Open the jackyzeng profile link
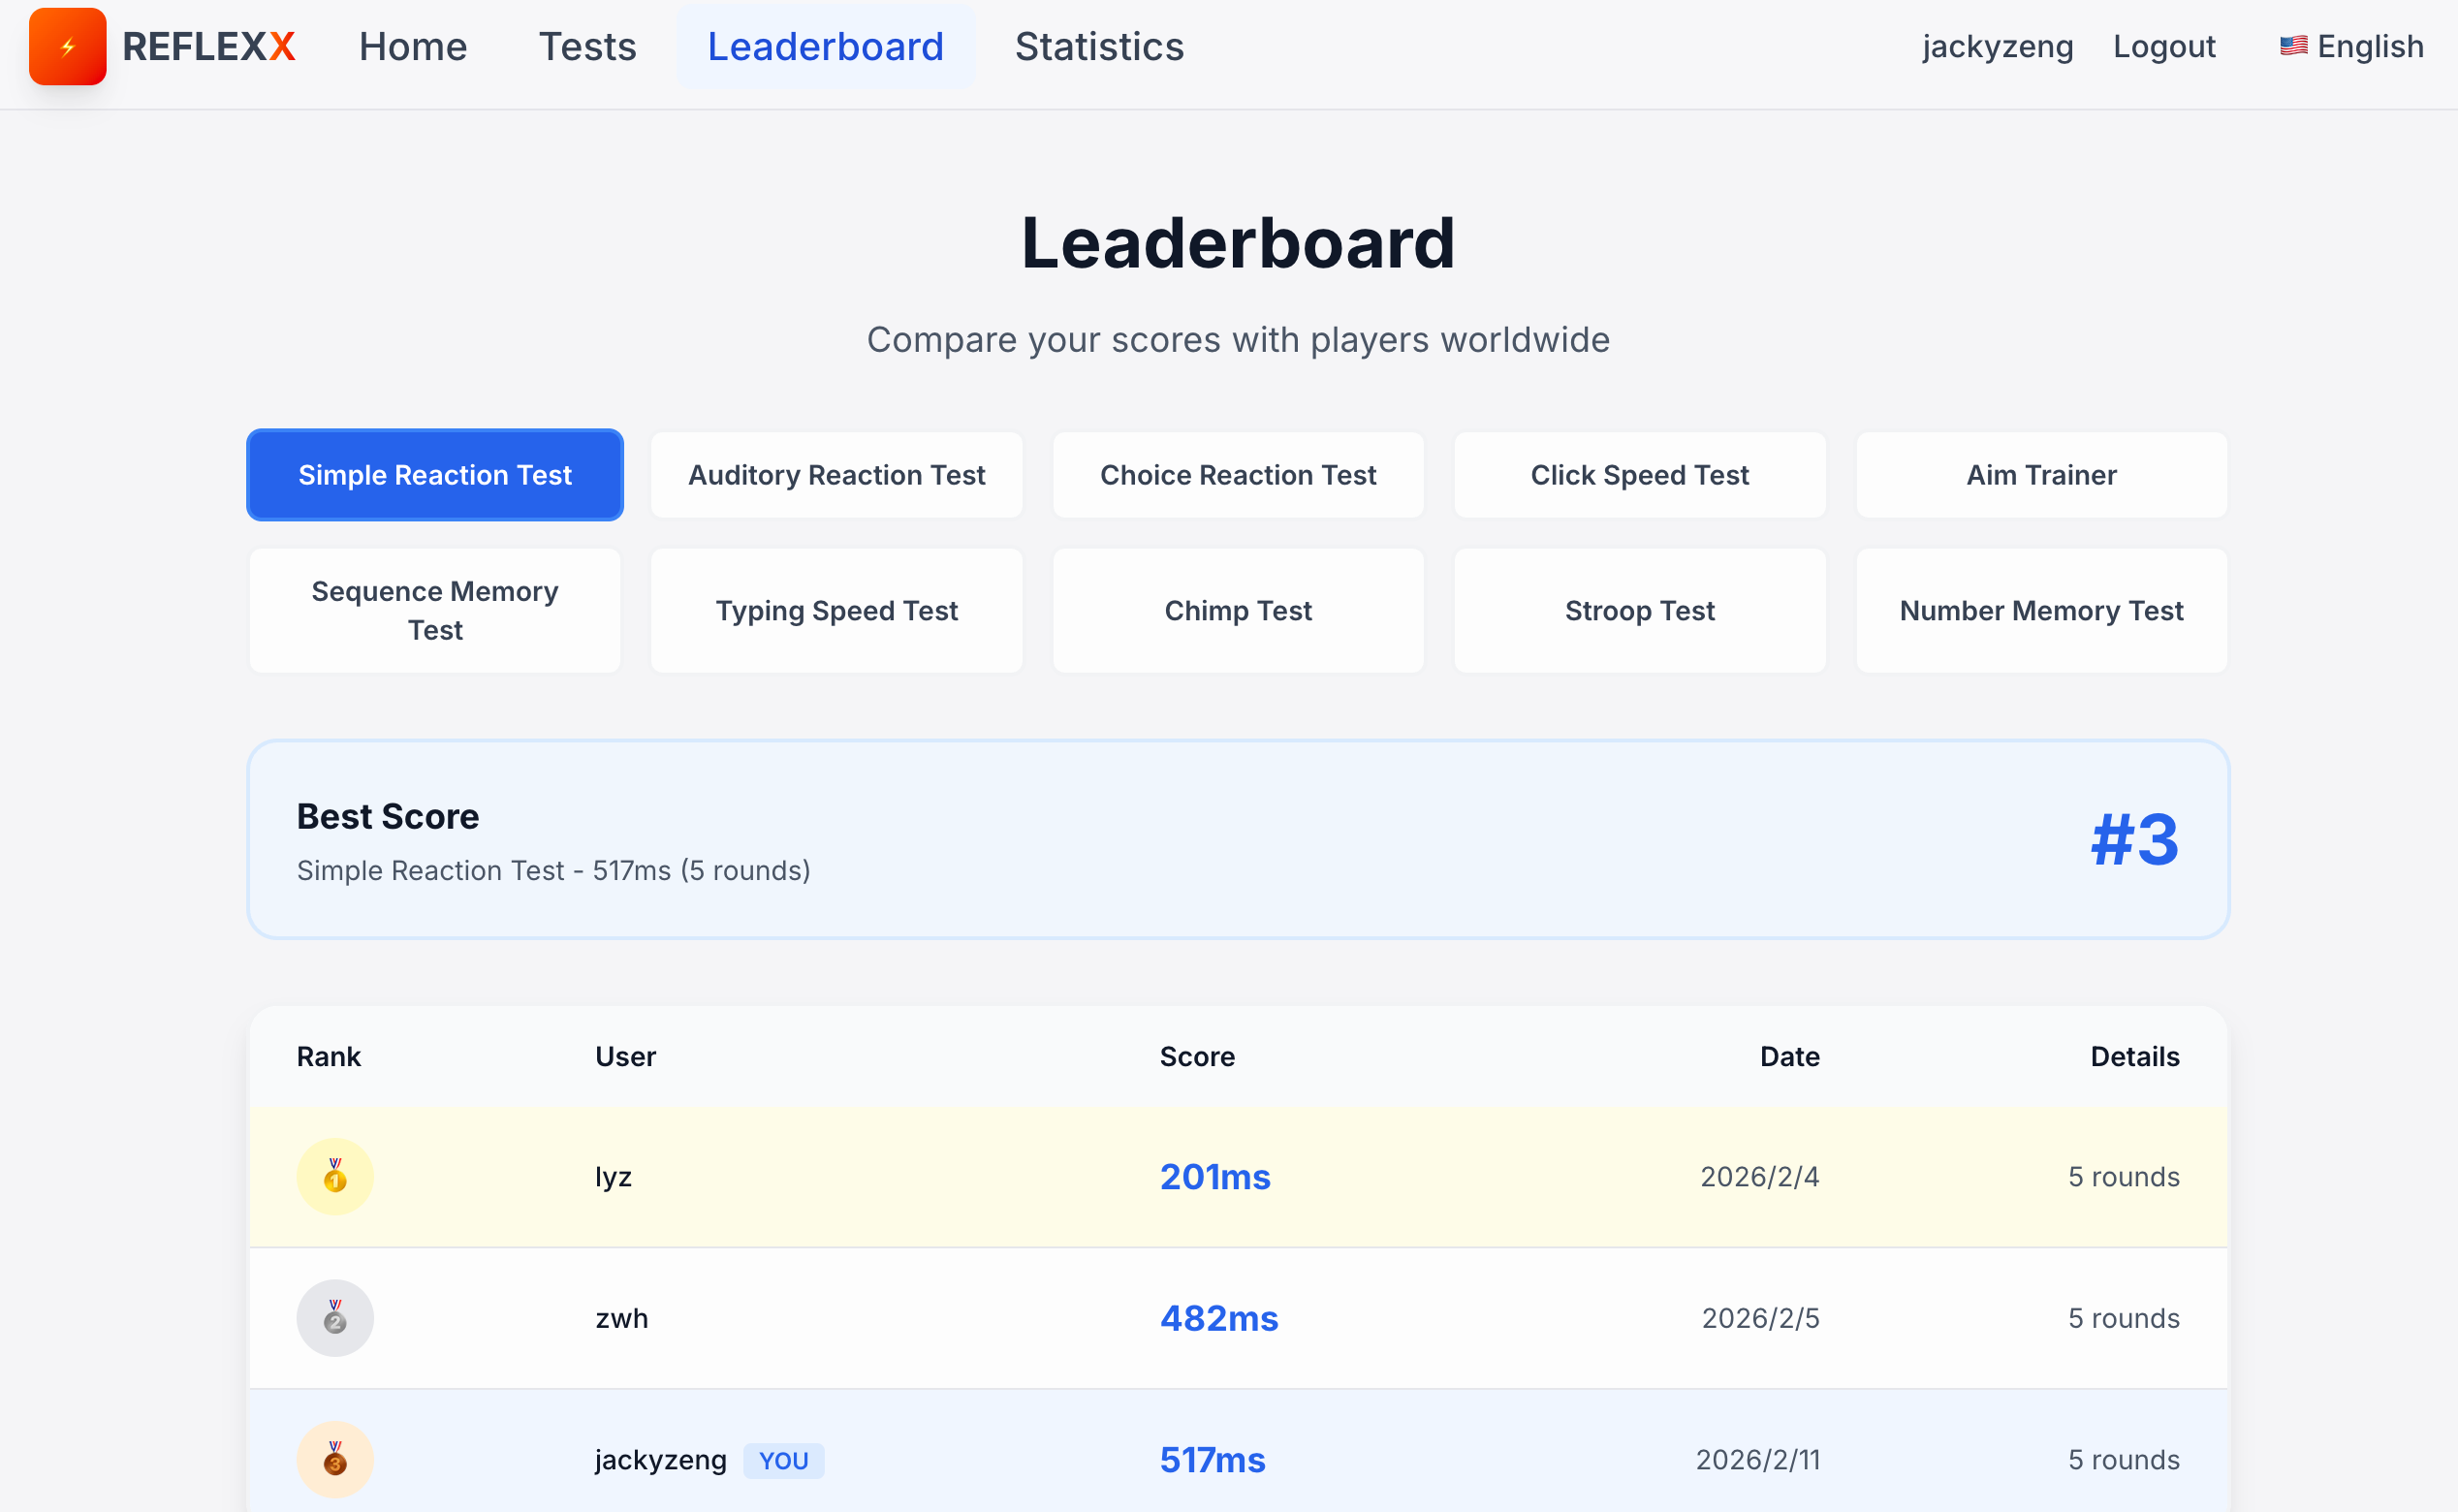 [x=1997, y=46]
